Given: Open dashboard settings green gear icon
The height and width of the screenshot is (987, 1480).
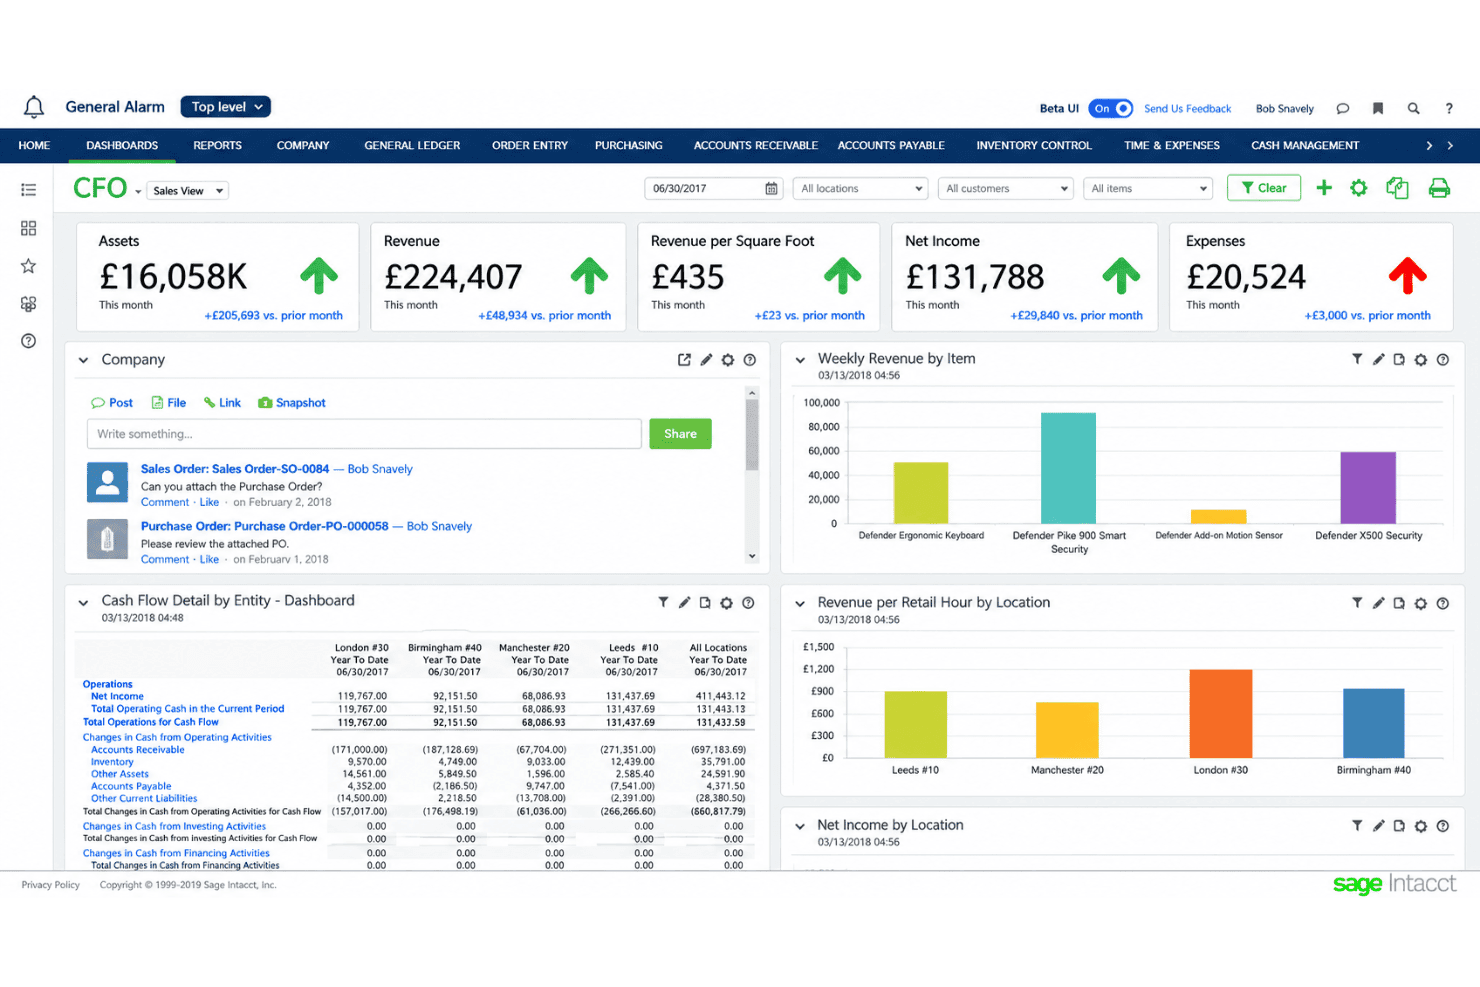Looking at the screenshot, I should 1358,188.
